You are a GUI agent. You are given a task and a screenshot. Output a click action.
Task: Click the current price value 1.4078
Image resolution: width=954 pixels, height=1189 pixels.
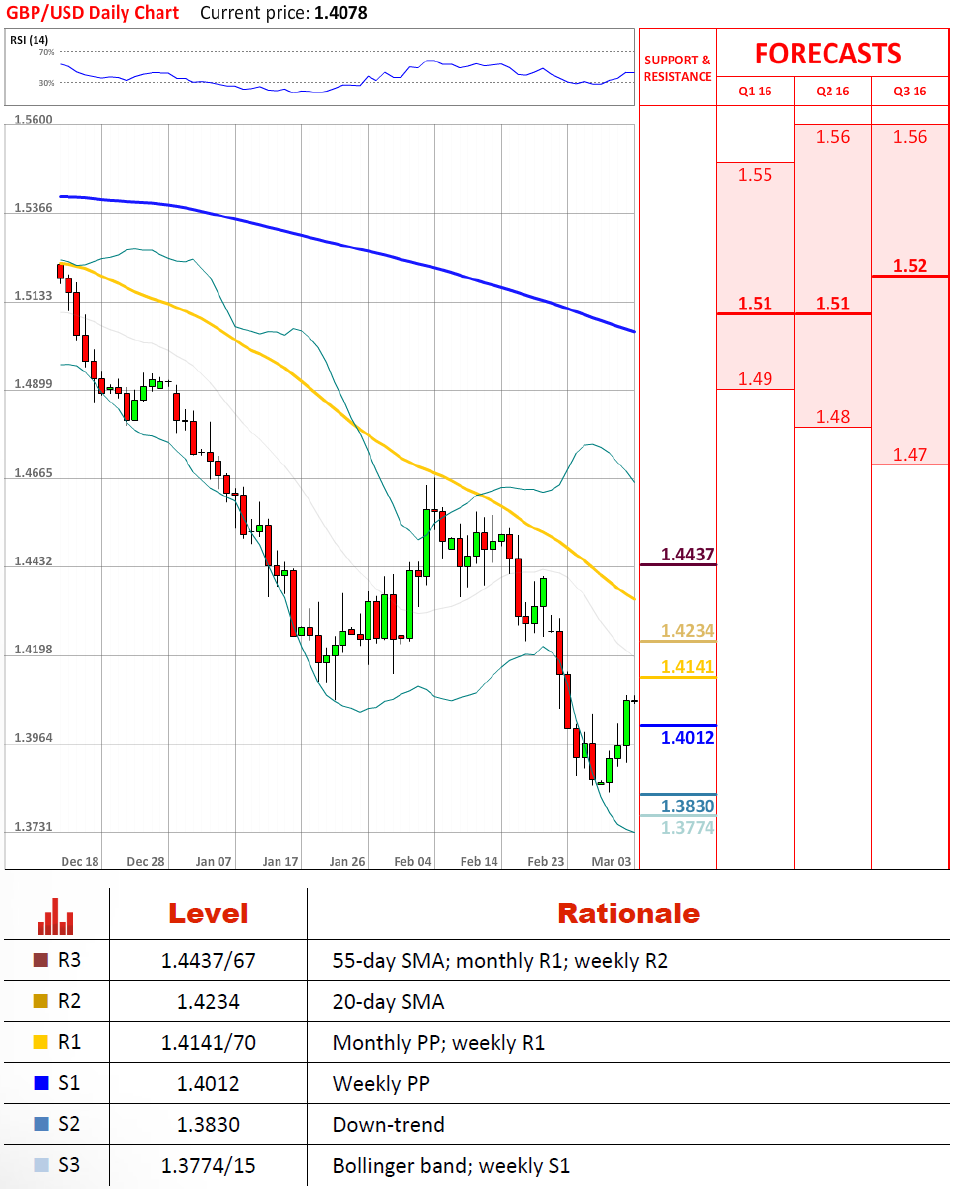(x=340, y=13)
